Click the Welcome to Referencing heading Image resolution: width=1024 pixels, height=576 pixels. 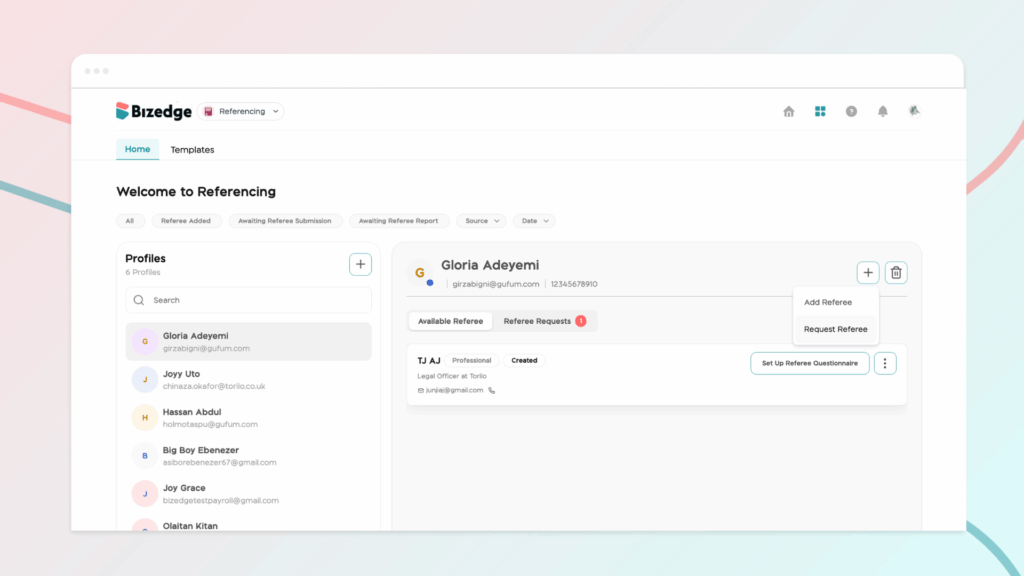pos(196,192)
